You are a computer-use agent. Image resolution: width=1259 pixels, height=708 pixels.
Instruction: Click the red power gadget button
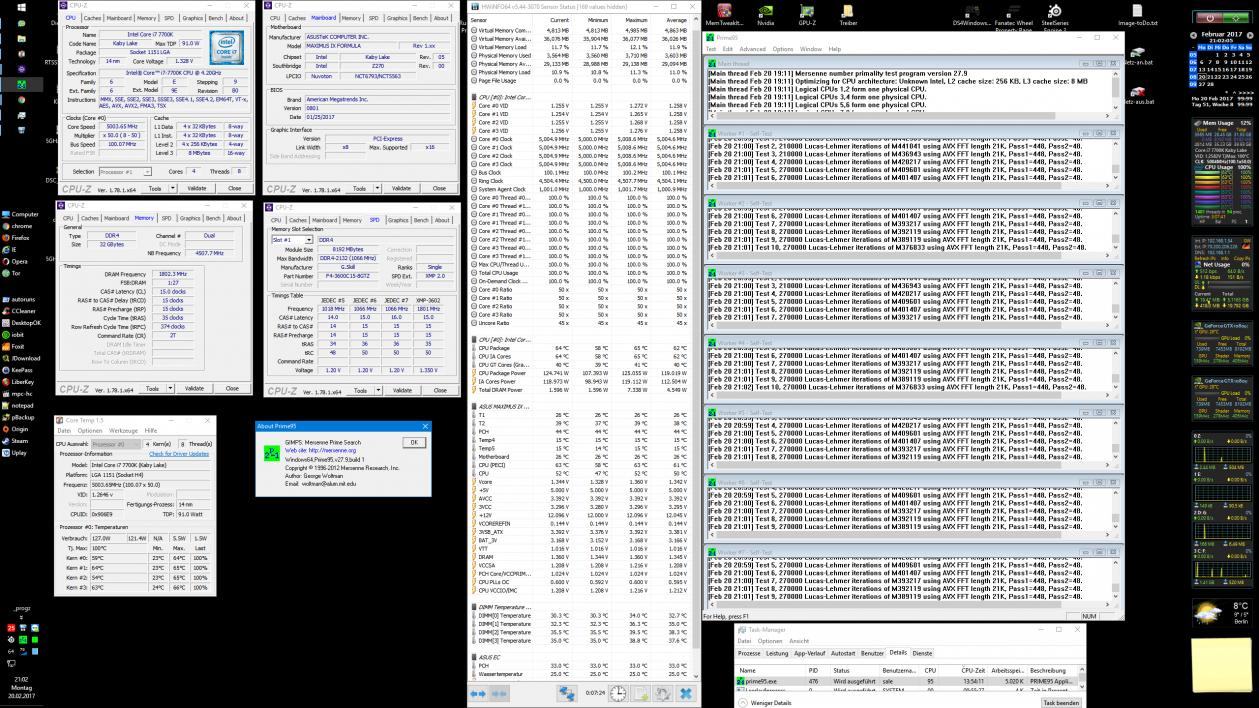[x=1211, y=17]
